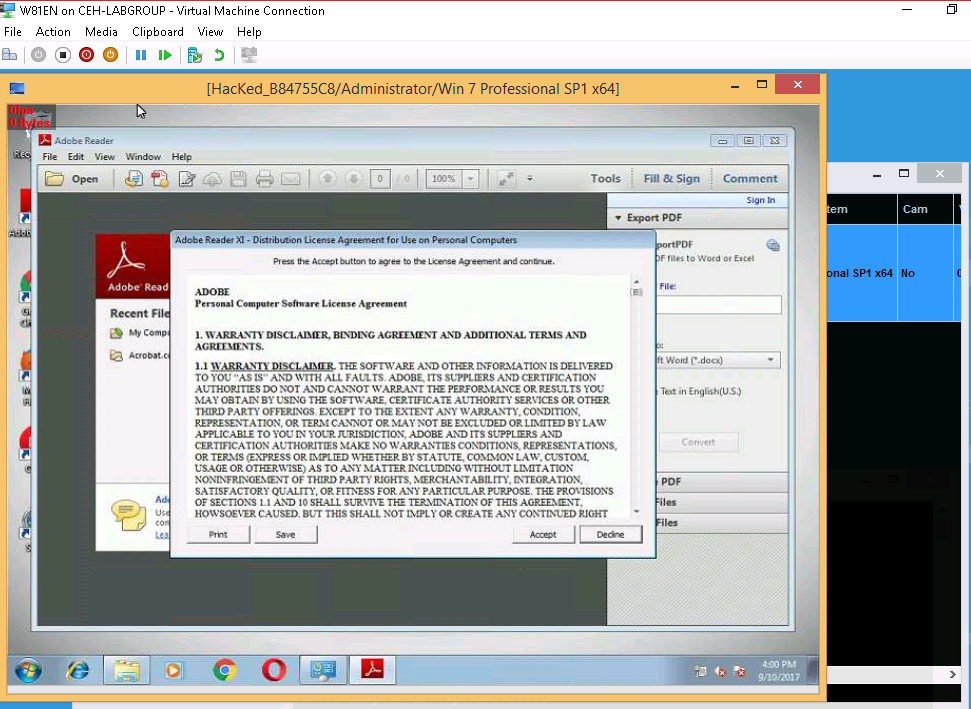Click the license text scrollbar down arrow
Image resolution: width=971 pixels, height=709 pixels.
click(637, 511)
